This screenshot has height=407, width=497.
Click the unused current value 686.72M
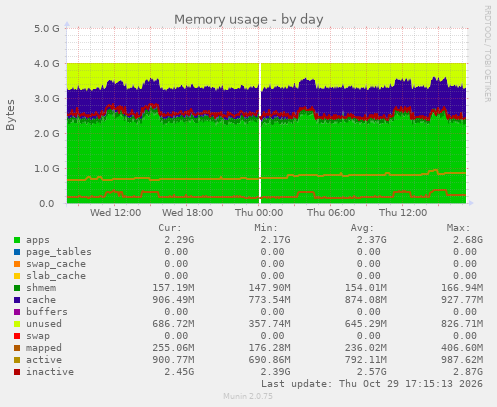coord(173,324)
